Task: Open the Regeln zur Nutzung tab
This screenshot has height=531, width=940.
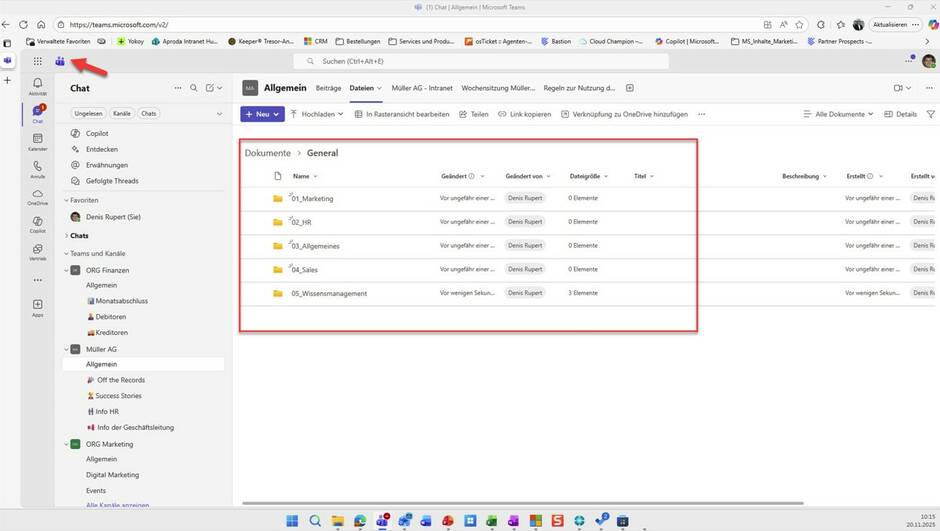Action: 579,88
